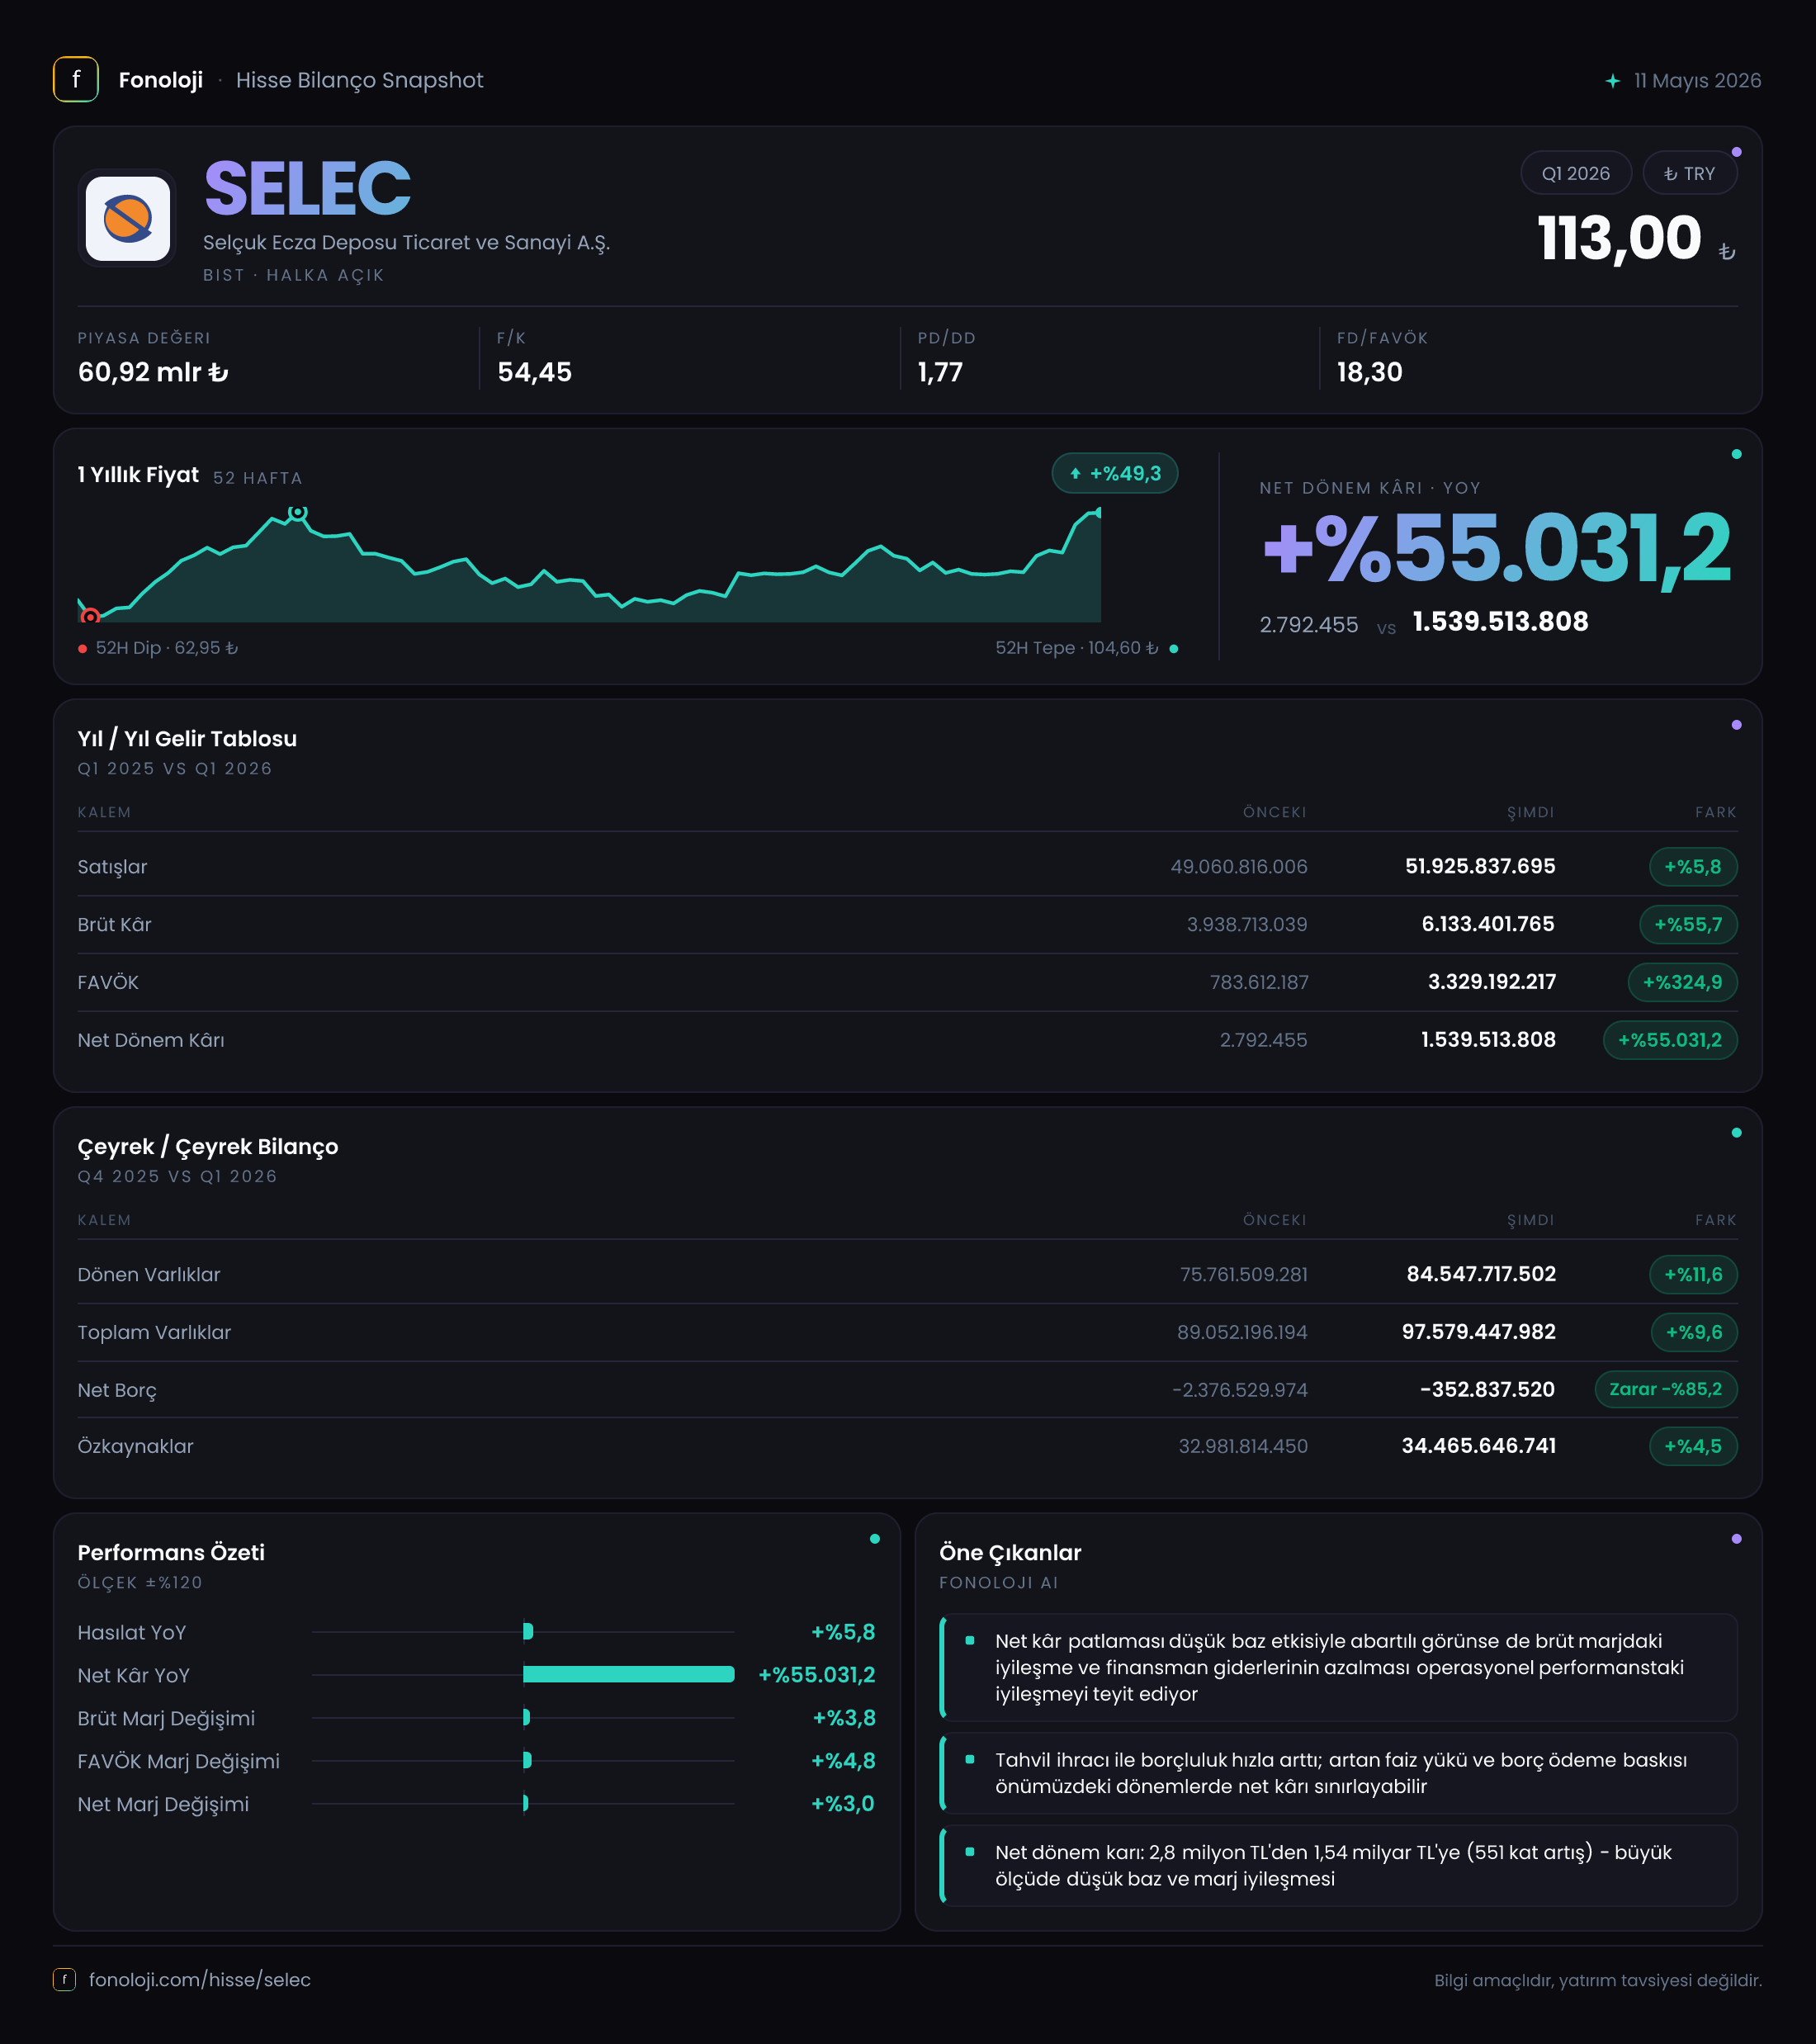Click the "52H Tepe · 104,60 ₺" legend
Screen dimensions: 1816x2044
[1086, 648]
